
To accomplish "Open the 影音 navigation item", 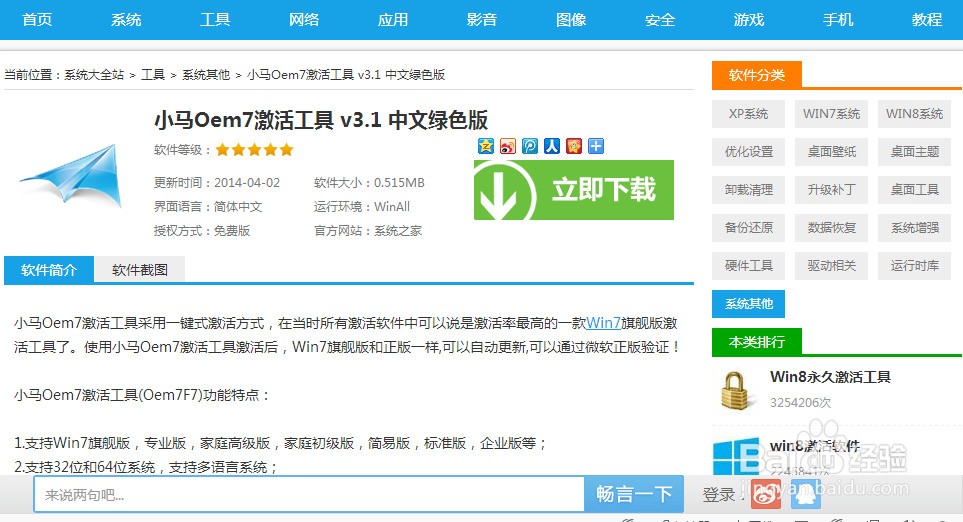I will point(482,20).
